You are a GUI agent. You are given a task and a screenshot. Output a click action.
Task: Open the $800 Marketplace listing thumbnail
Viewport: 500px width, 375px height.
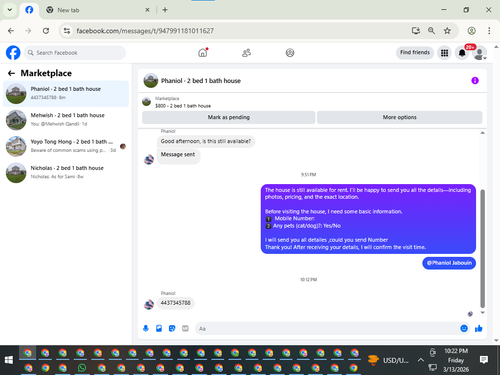pyautogui.click(x=147, y=102)
